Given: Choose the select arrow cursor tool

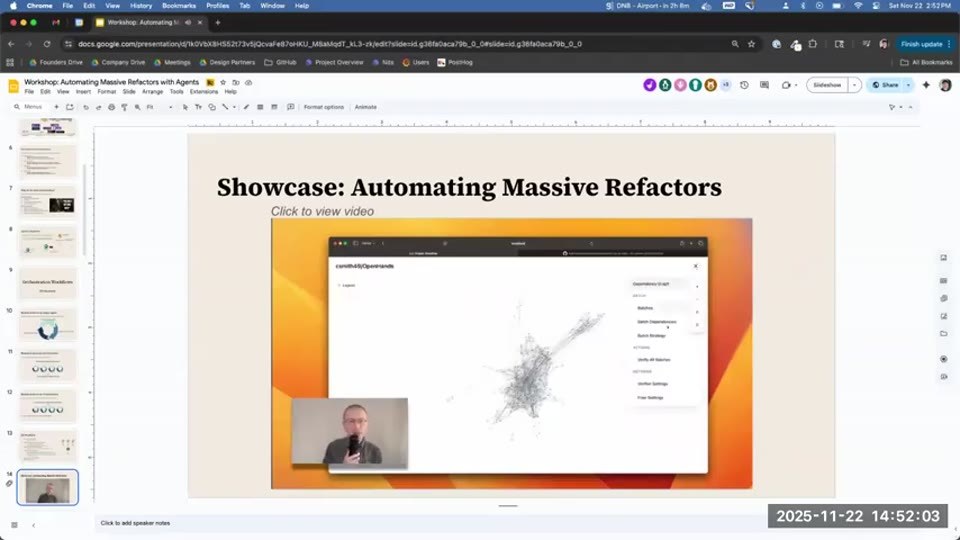Looking at the screenshot, I should coord(186,107).
